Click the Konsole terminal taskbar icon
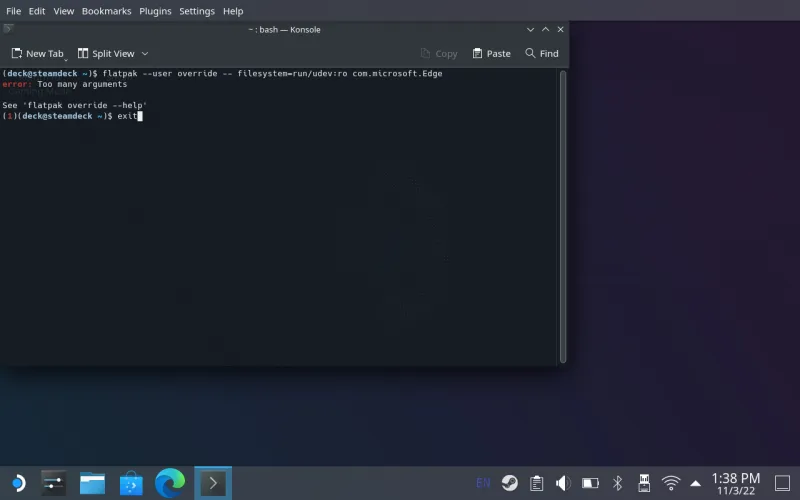800x500 pixels. 212,483
